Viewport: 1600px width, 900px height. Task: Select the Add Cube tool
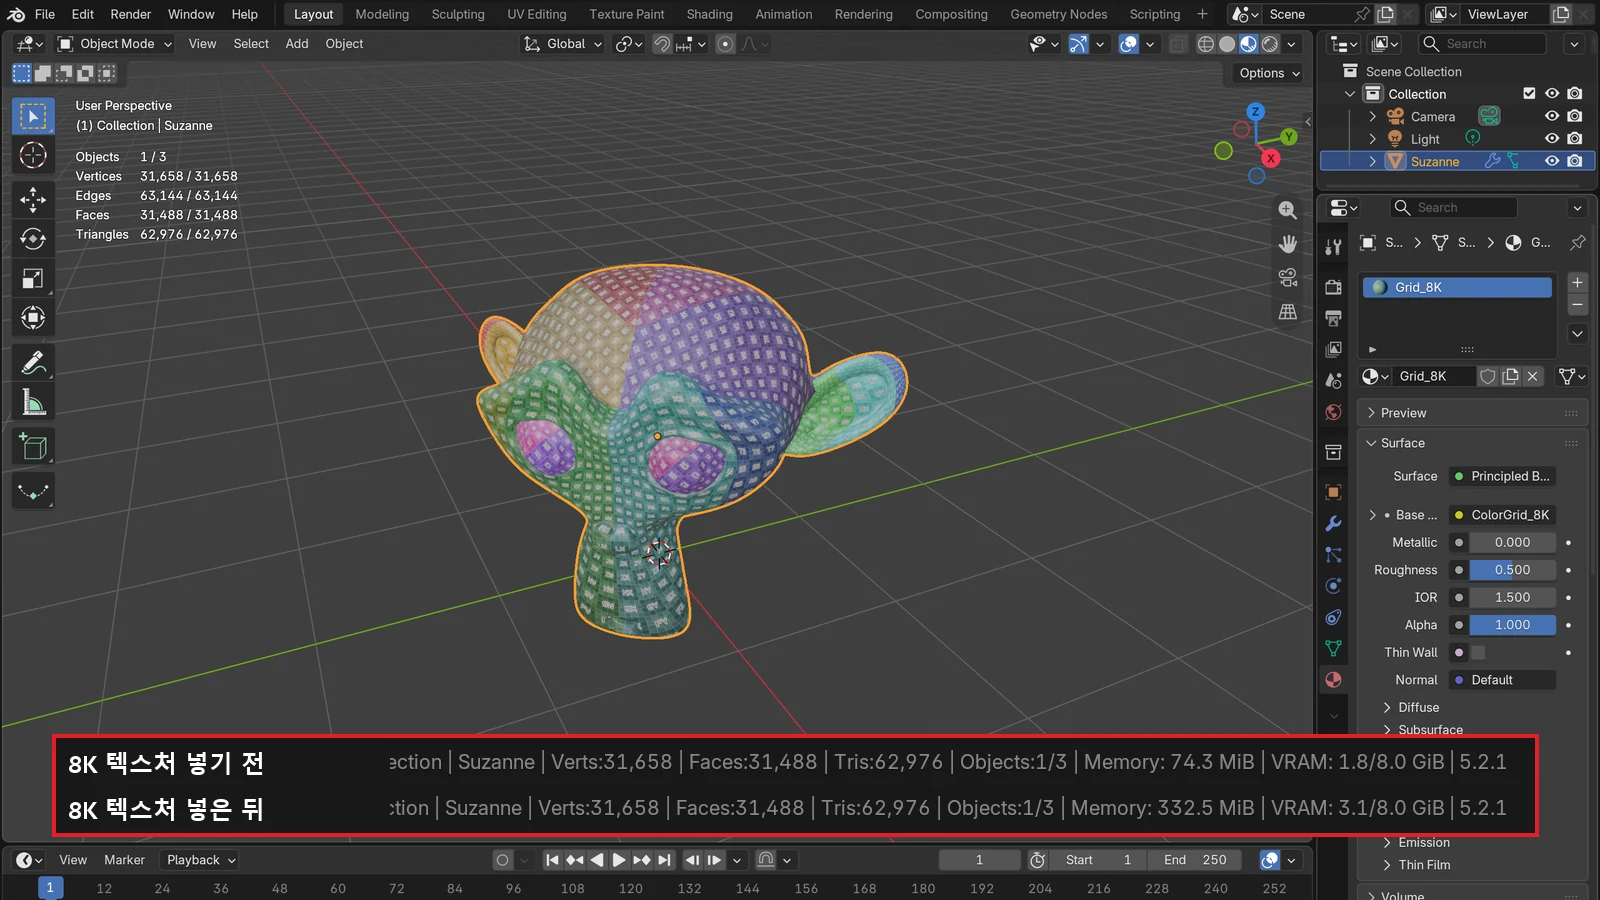[x=33, y=447]
